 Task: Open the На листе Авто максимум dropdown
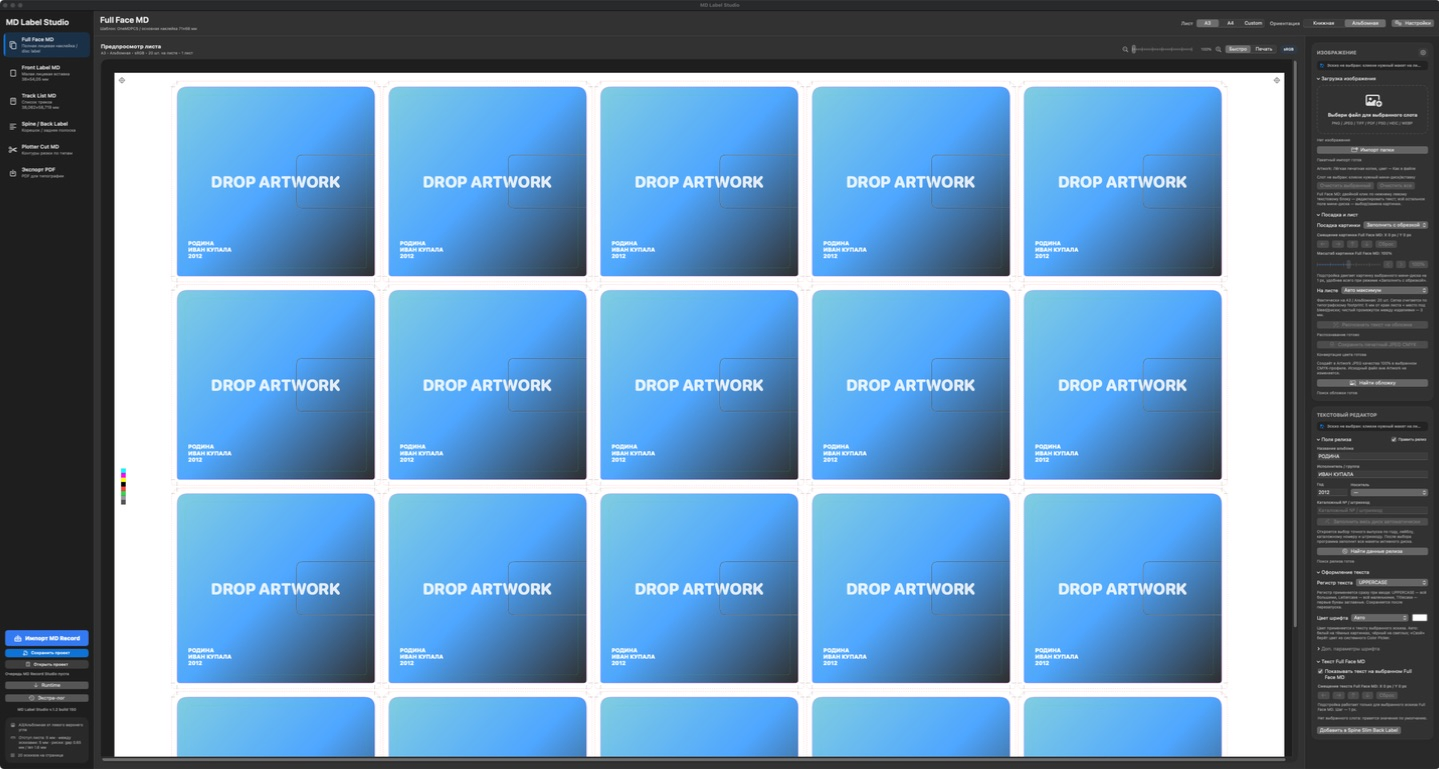pos(1384,290)
